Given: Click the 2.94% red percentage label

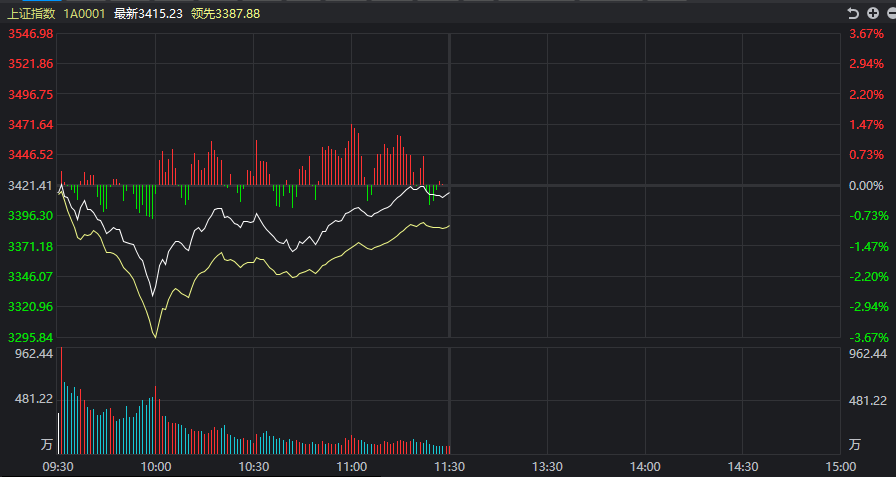Looking at the screenshot, I should pyautogui.click(x=866, y=64).
